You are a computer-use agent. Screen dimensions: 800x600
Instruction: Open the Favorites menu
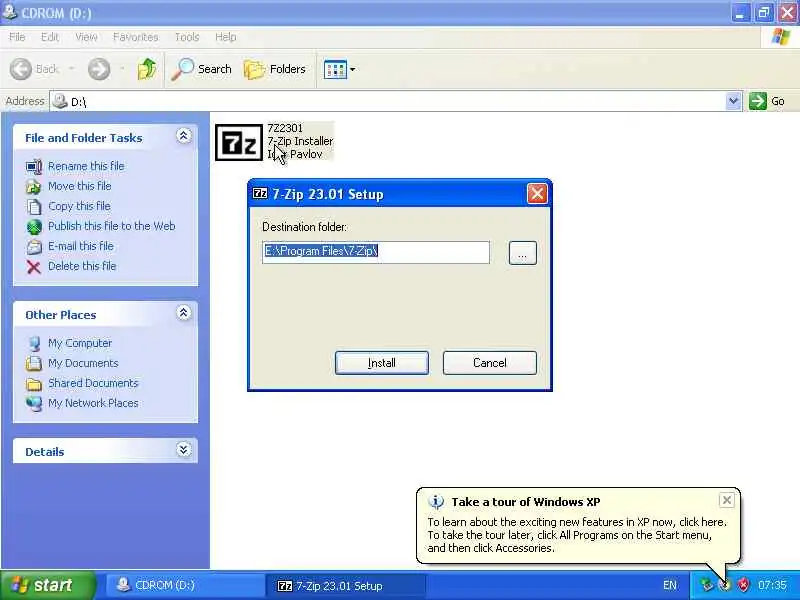(x=136, y=37)
